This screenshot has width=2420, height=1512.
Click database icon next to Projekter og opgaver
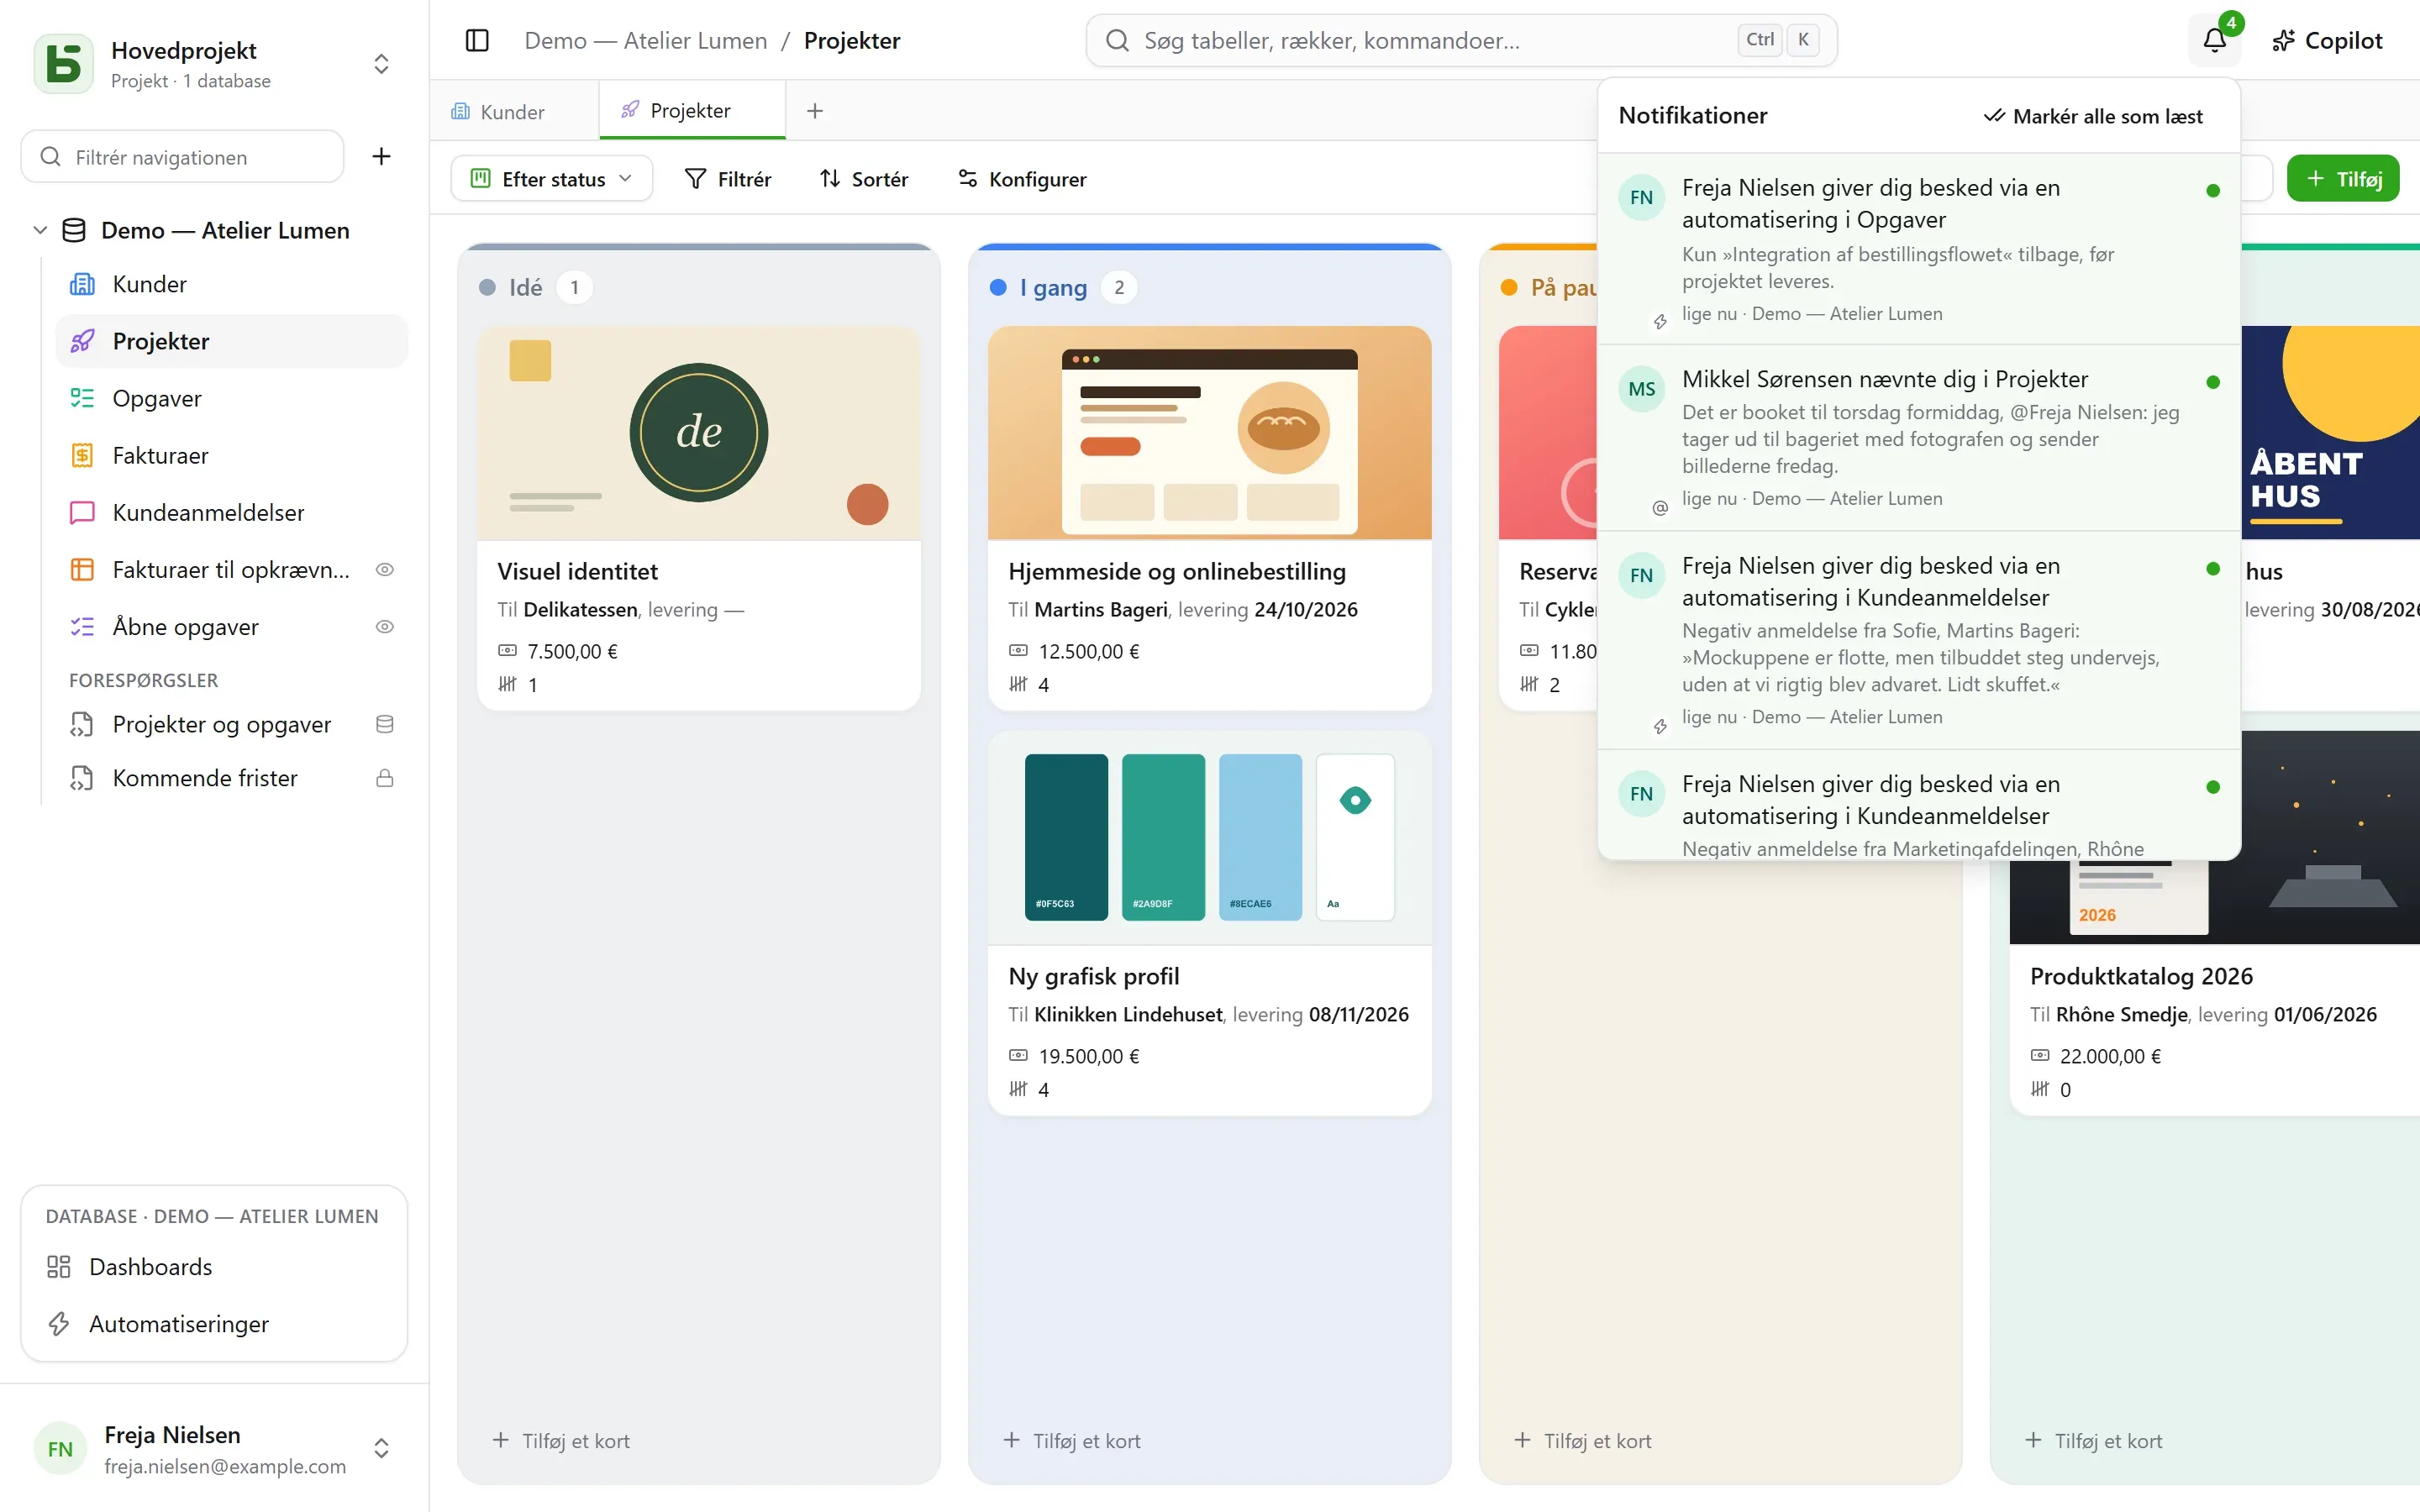384,724
